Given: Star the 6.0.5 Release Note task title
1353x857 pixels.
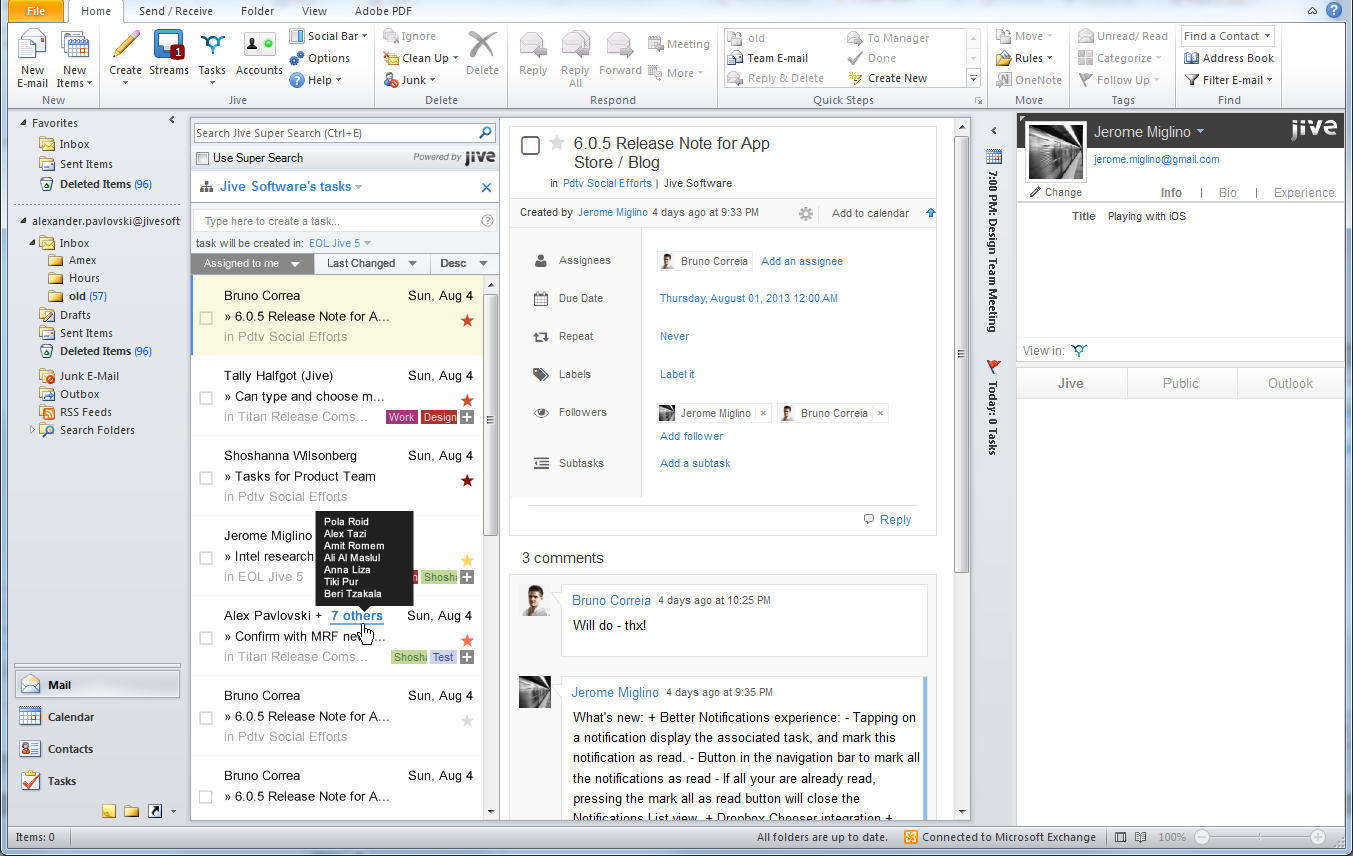Looking at the screenshot, I should [x=557, y=144].
